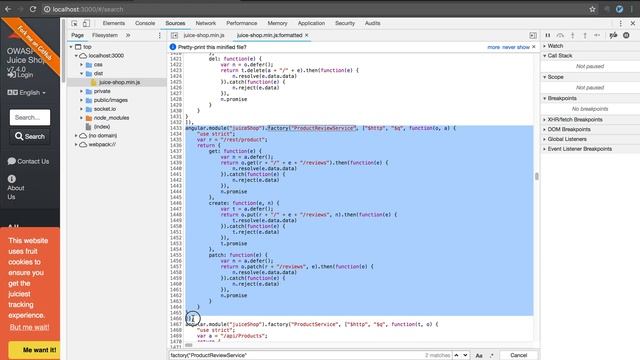Go to next search match arrow
640x360 pixels.
[x=465, y=355]
